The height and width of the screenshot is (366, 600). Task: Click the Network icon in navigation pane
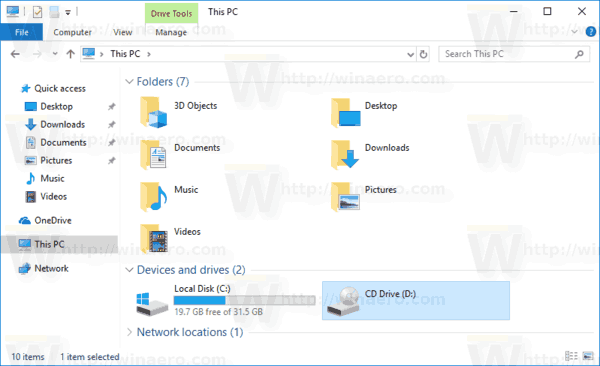pyautogui.click(x=25, y=268)
